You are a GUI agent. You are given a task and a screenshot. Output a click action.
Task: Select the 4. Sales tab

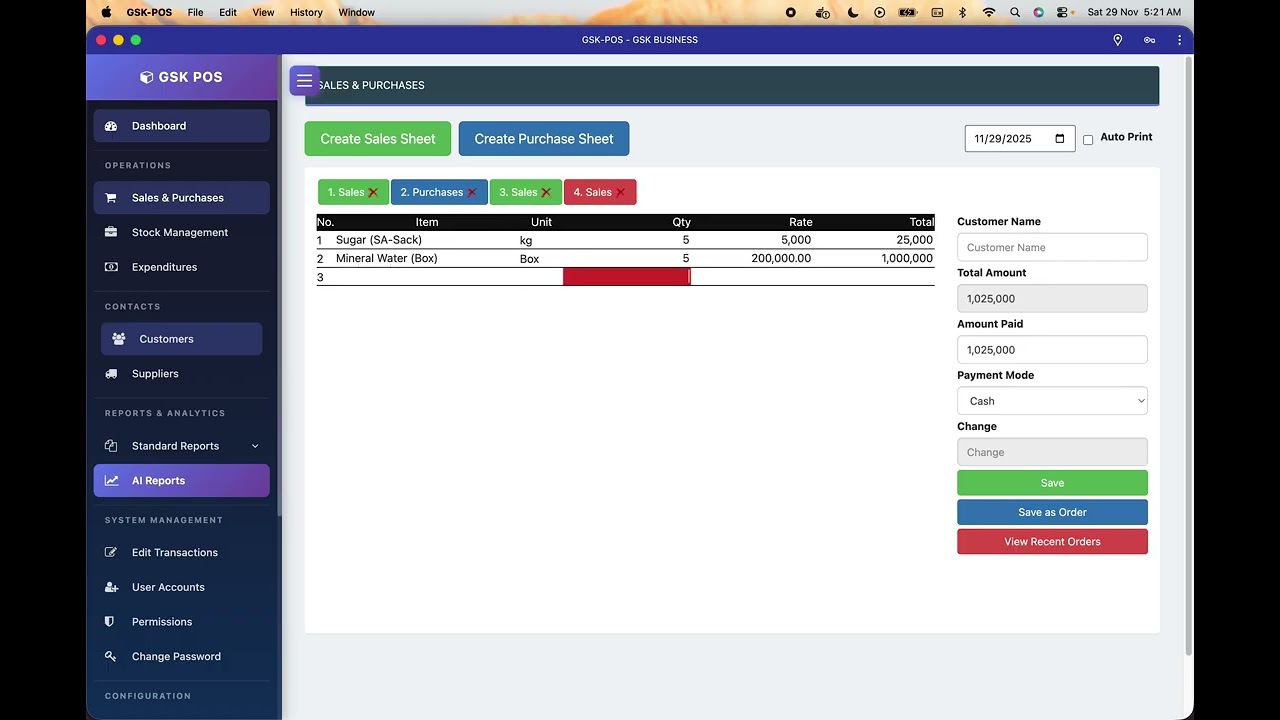592,192
